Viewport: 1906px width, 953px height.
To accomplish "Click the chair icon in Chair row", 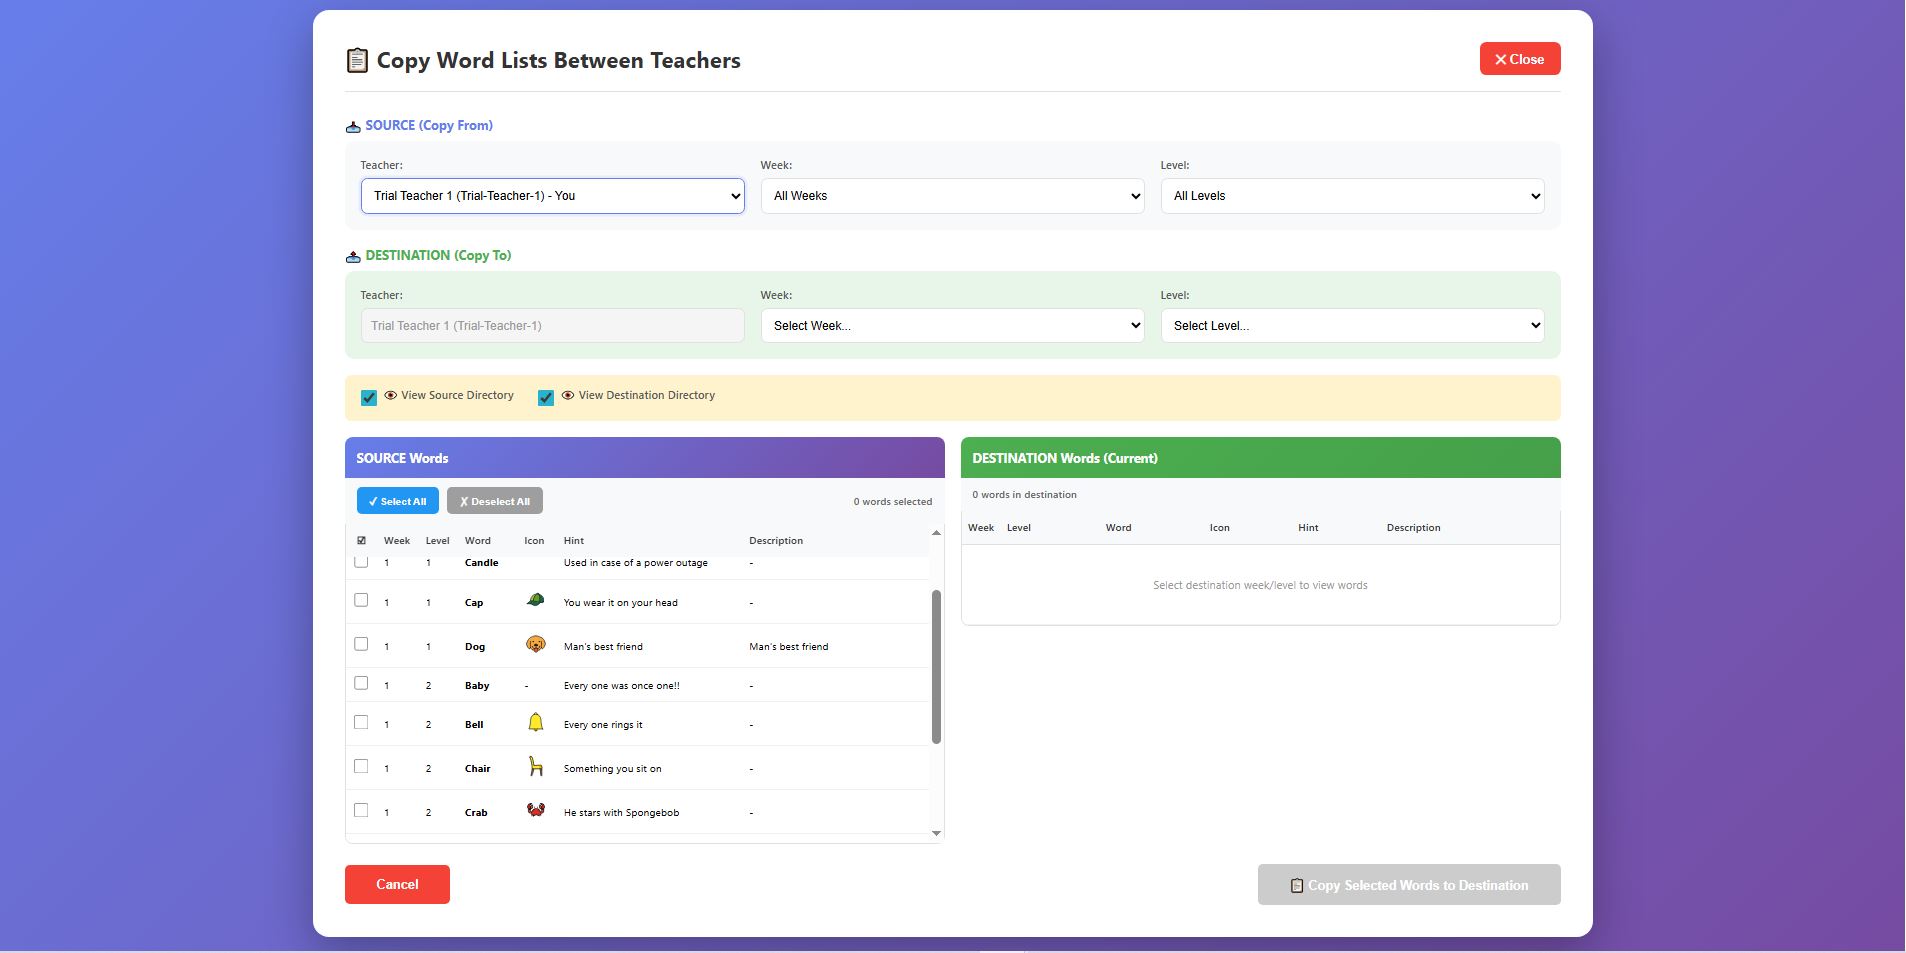I will (x=535, y=766).
